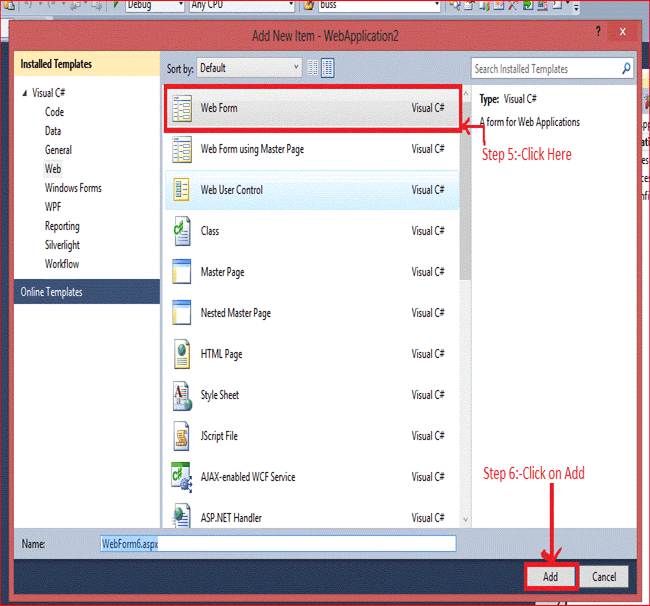Click the Name field with WebForm6.aspx
The image size is (650, 606).
click(x=278, y=543)
